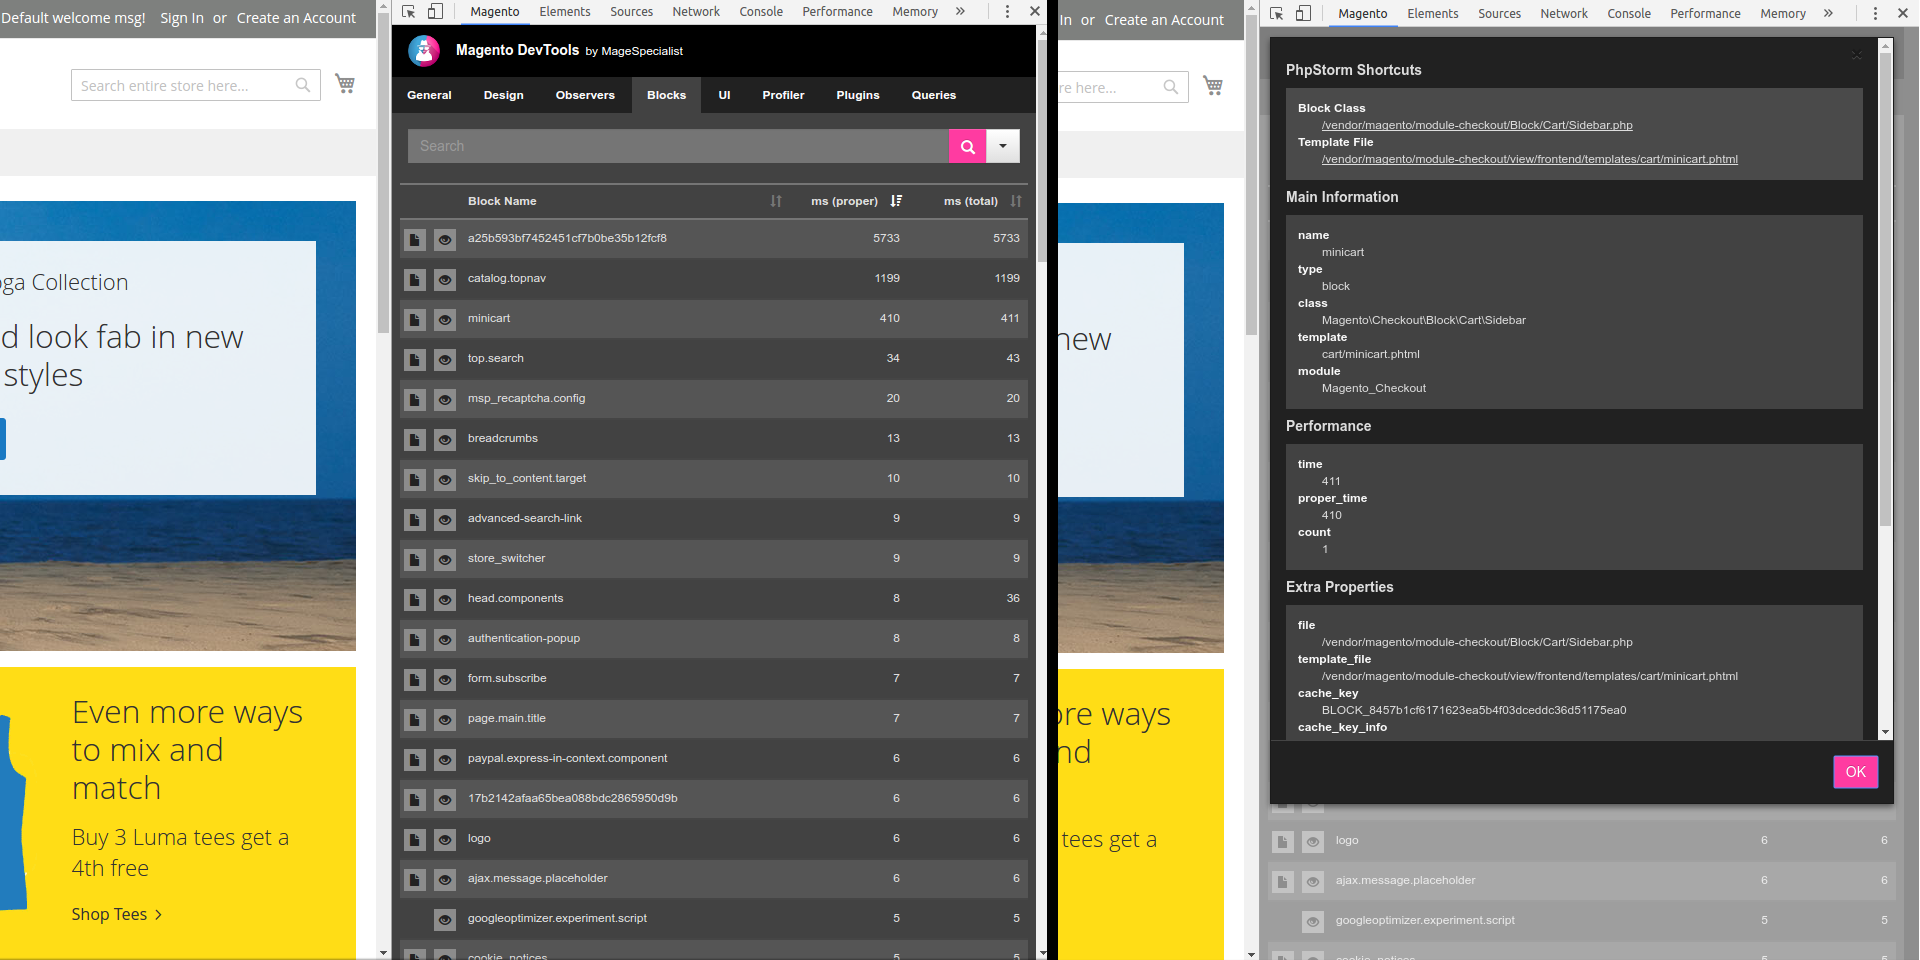1920x960 pixels.
Task: Toggle eye icon for the breadcrumbs block
Action: tap(445, 439)
